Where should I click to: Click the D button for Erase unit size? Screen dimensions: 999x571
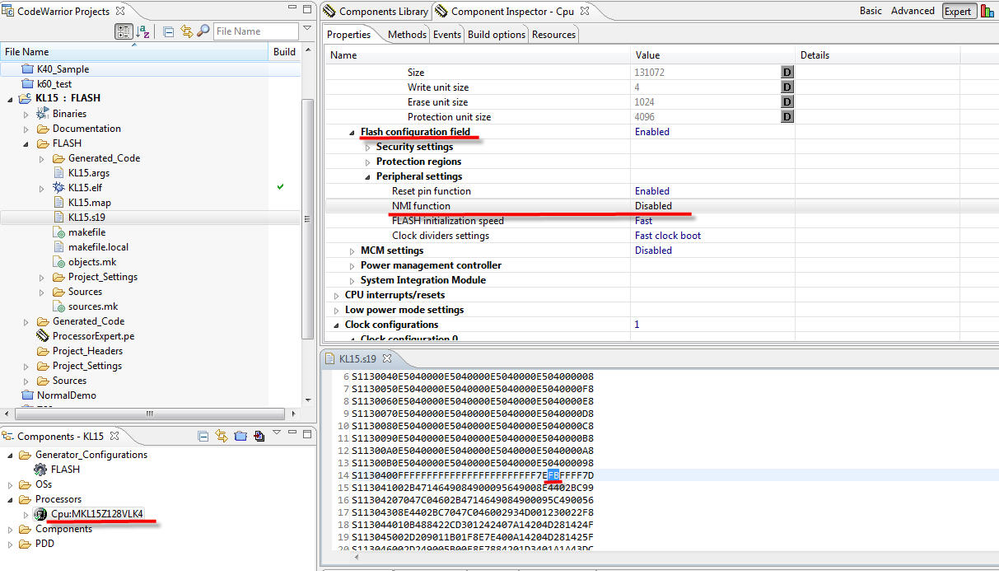pos(787,102)
